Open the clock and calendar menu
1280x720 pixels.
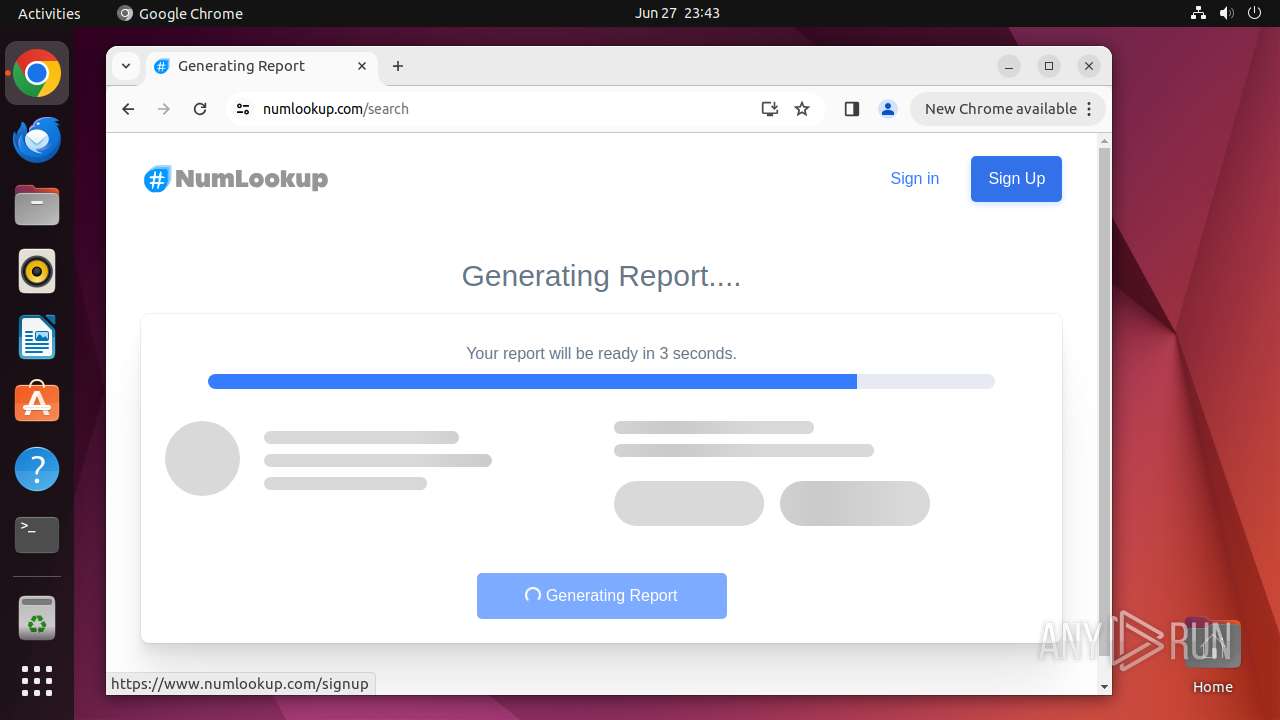(677, 13)
